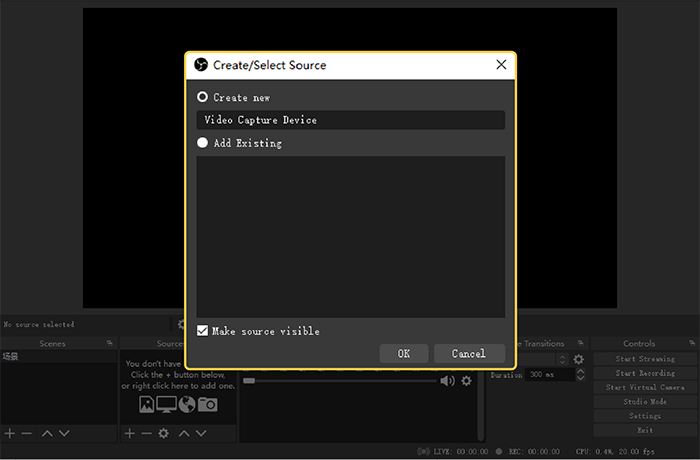Click the Video Capture Device name field

point(350,120)
